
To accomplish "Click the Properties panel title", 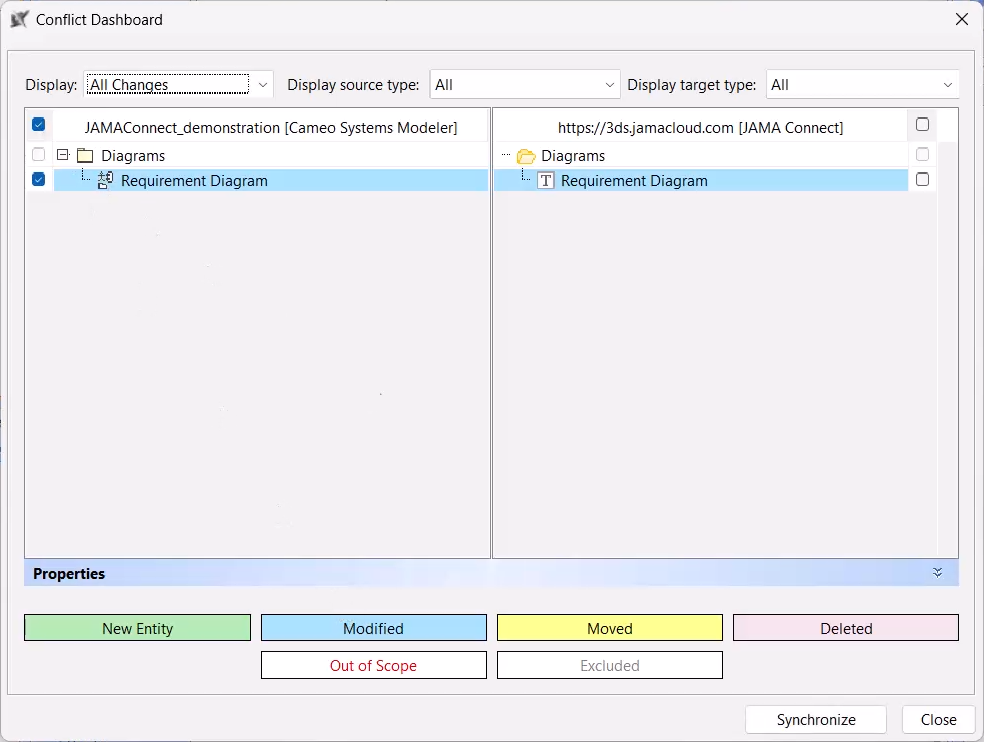I will [69, 573].
